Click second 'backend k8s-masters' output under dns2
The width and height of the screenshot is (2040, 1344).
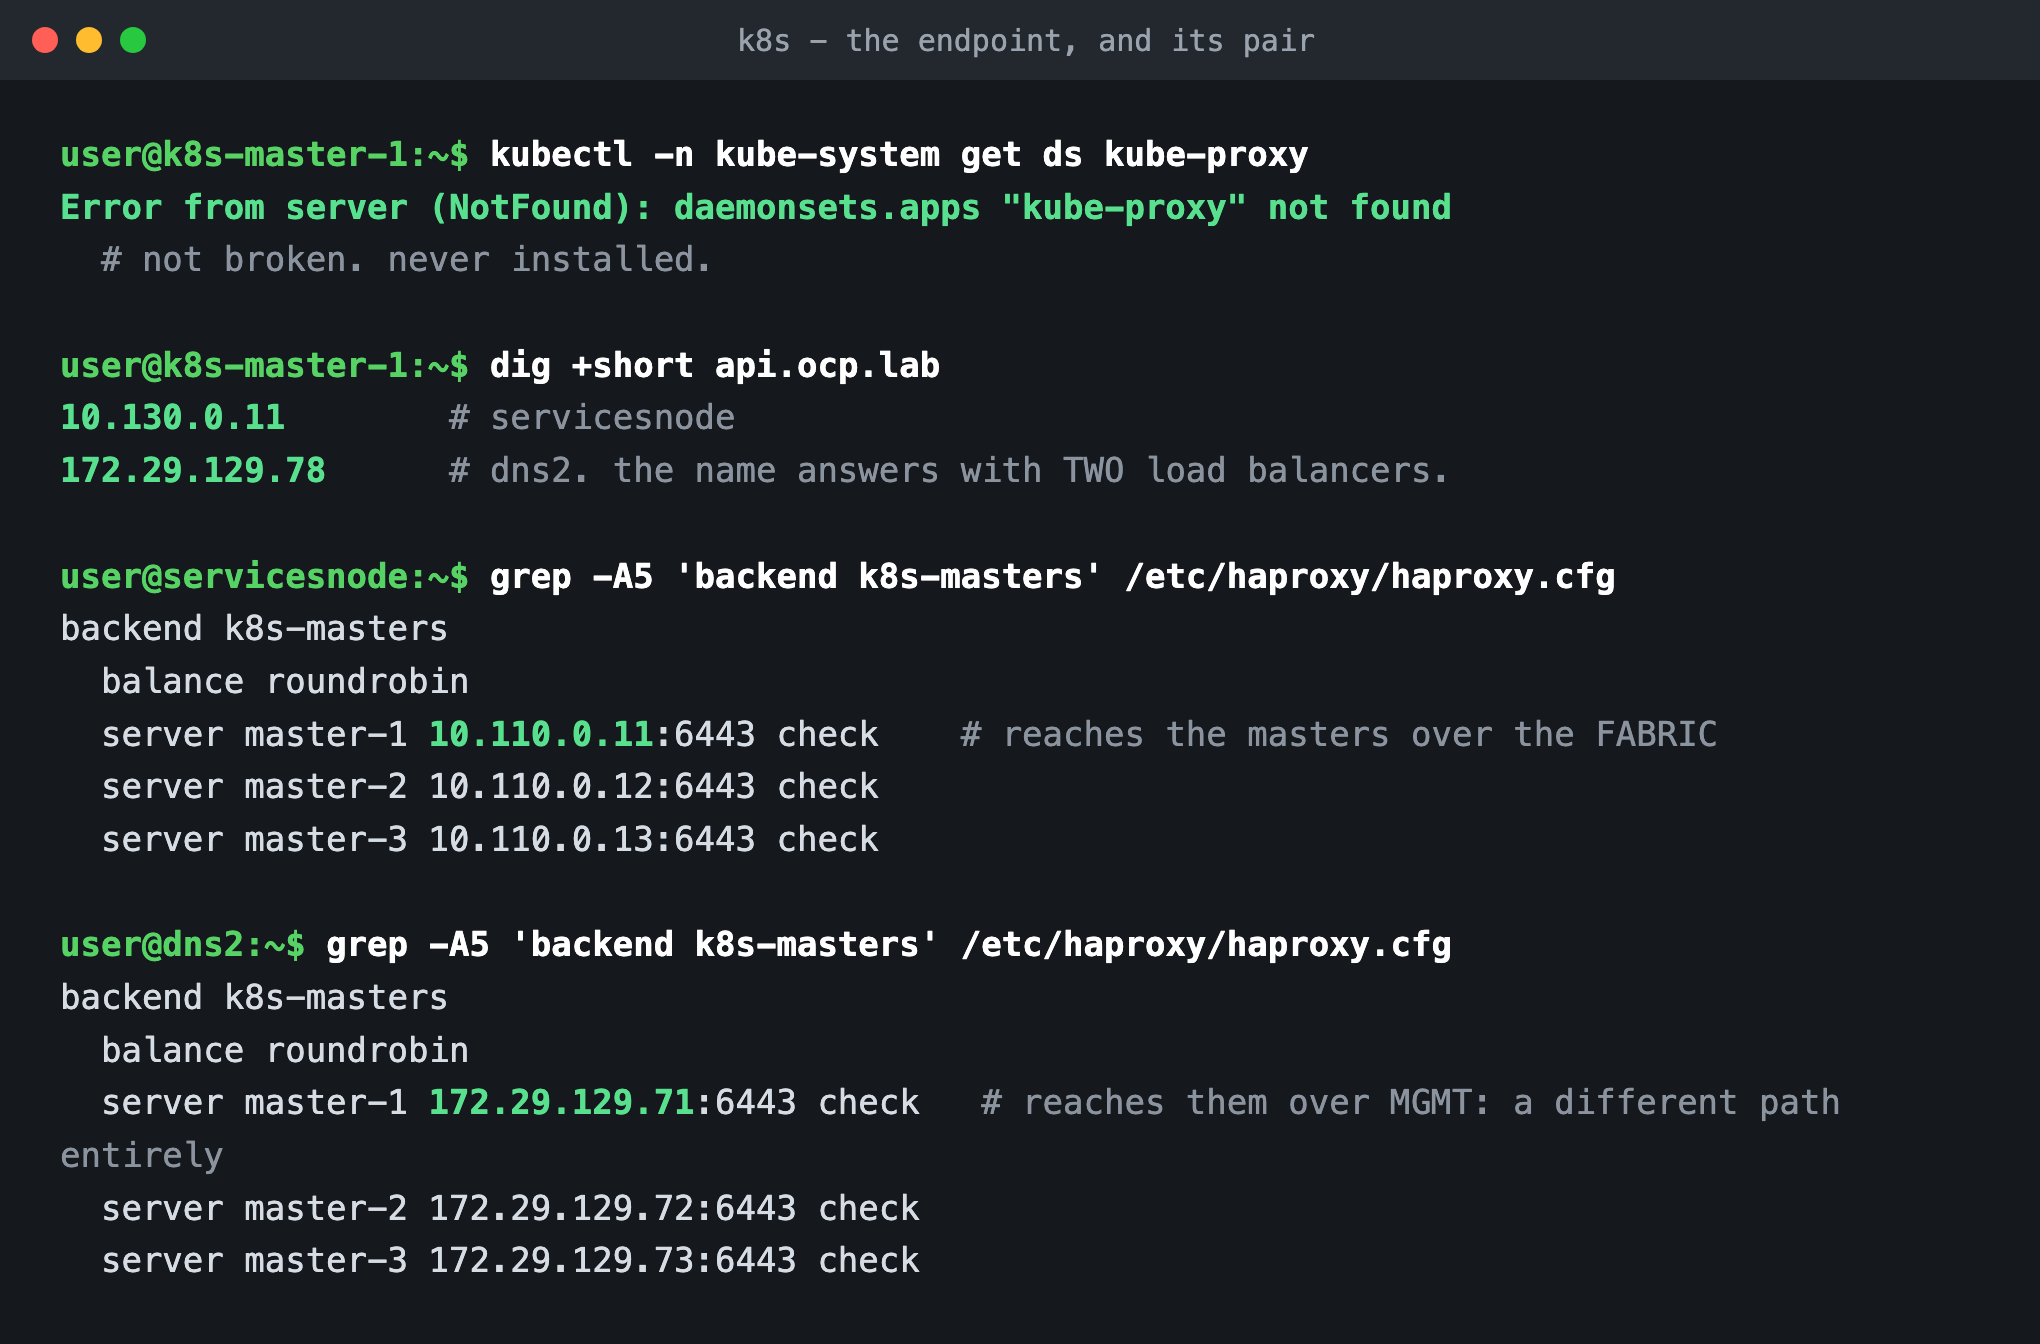tap(254, 998)
